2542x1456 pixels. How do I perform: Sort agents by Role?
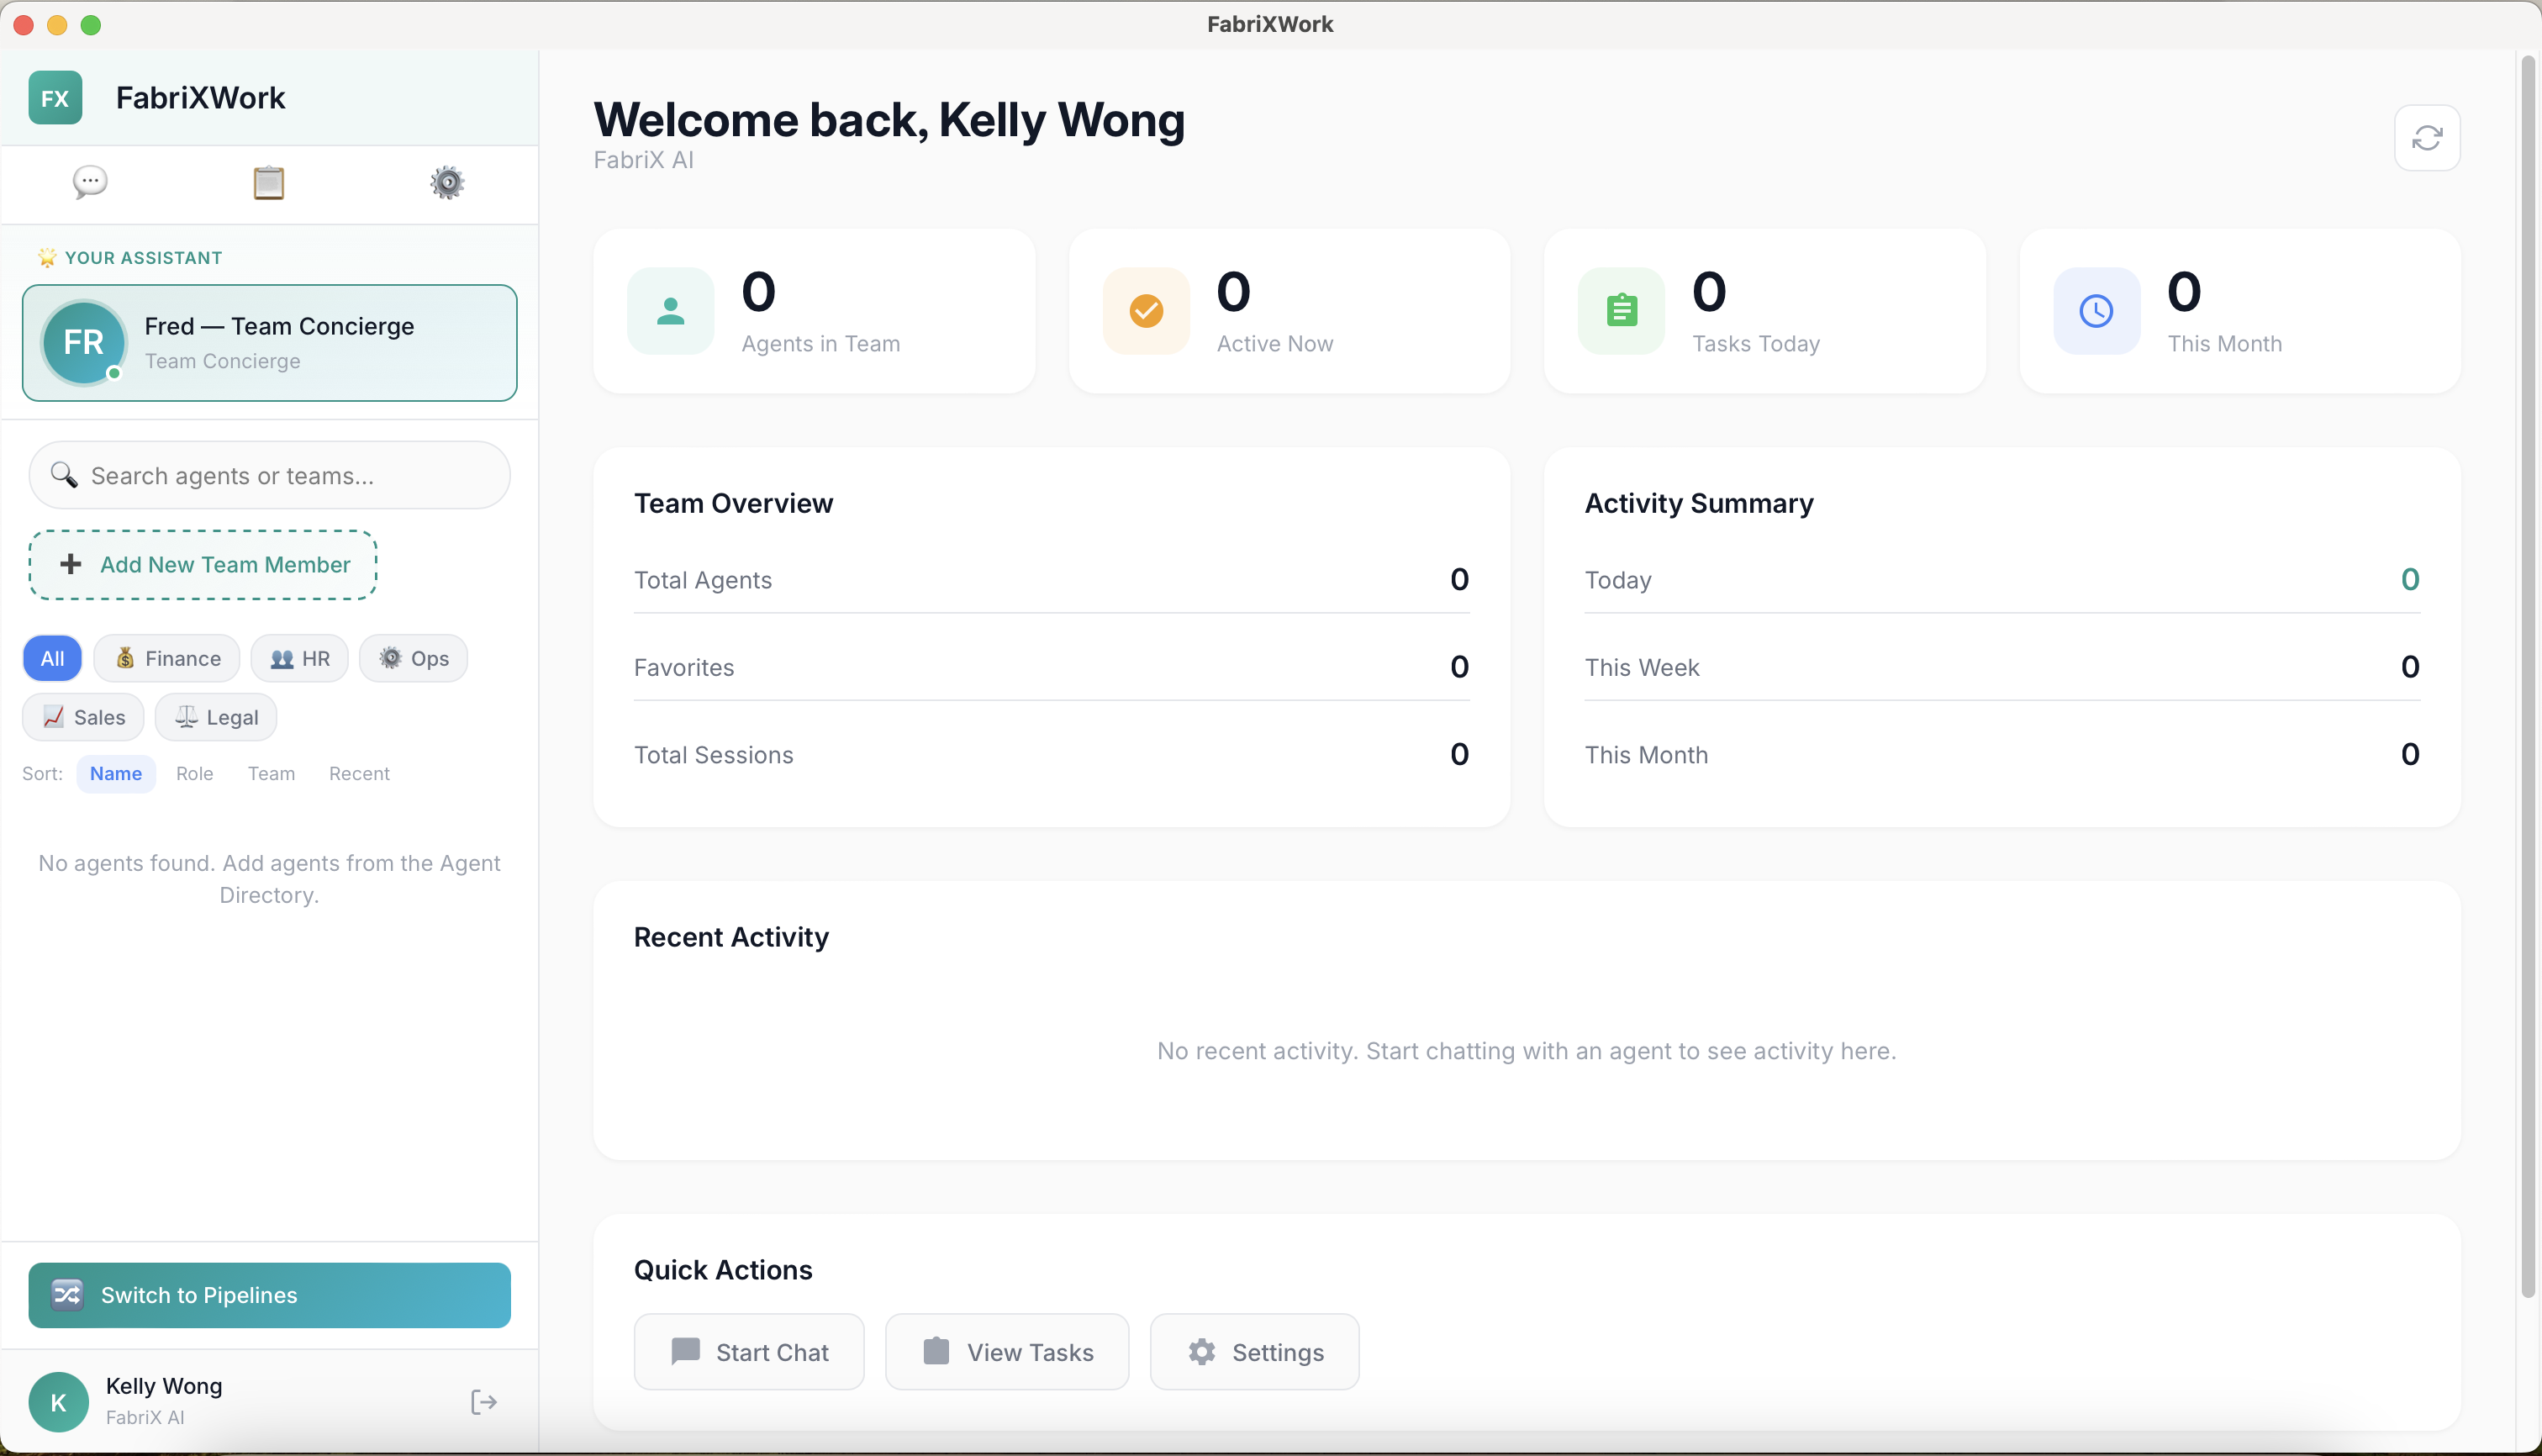tap(194, 773)
